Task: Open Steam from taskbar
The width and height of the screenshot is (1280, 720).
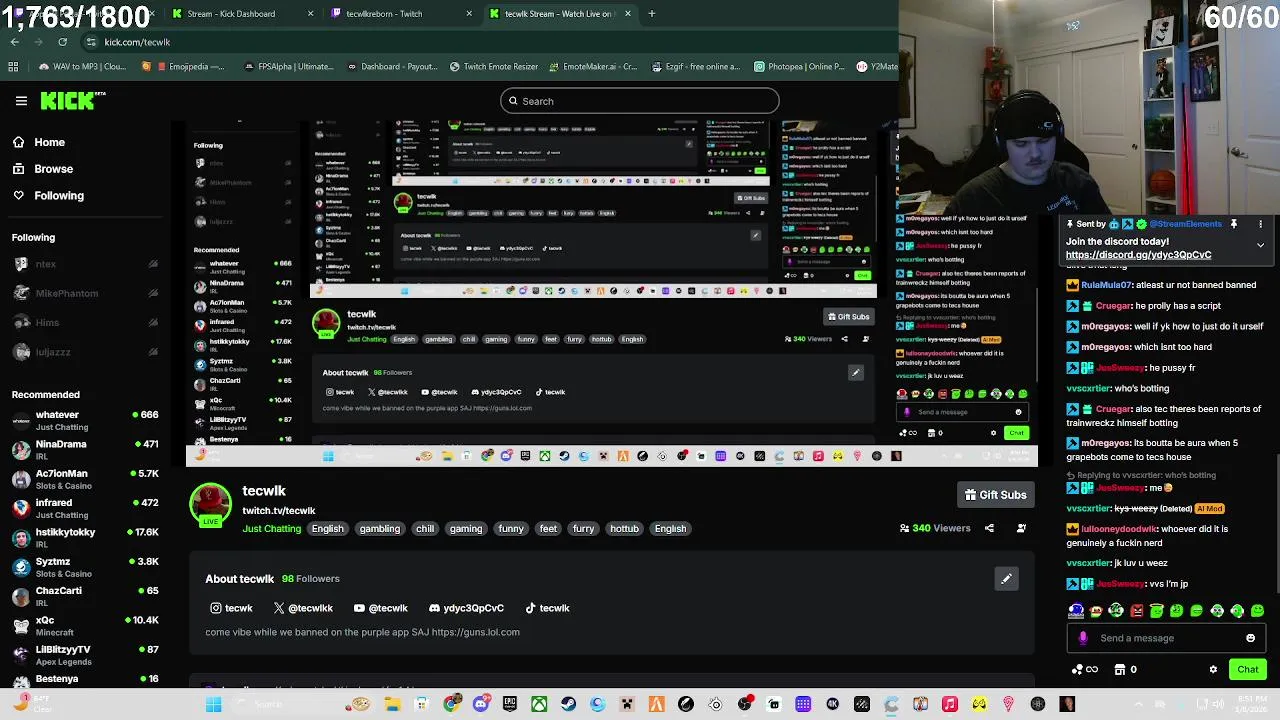Action: click(568, 705)
